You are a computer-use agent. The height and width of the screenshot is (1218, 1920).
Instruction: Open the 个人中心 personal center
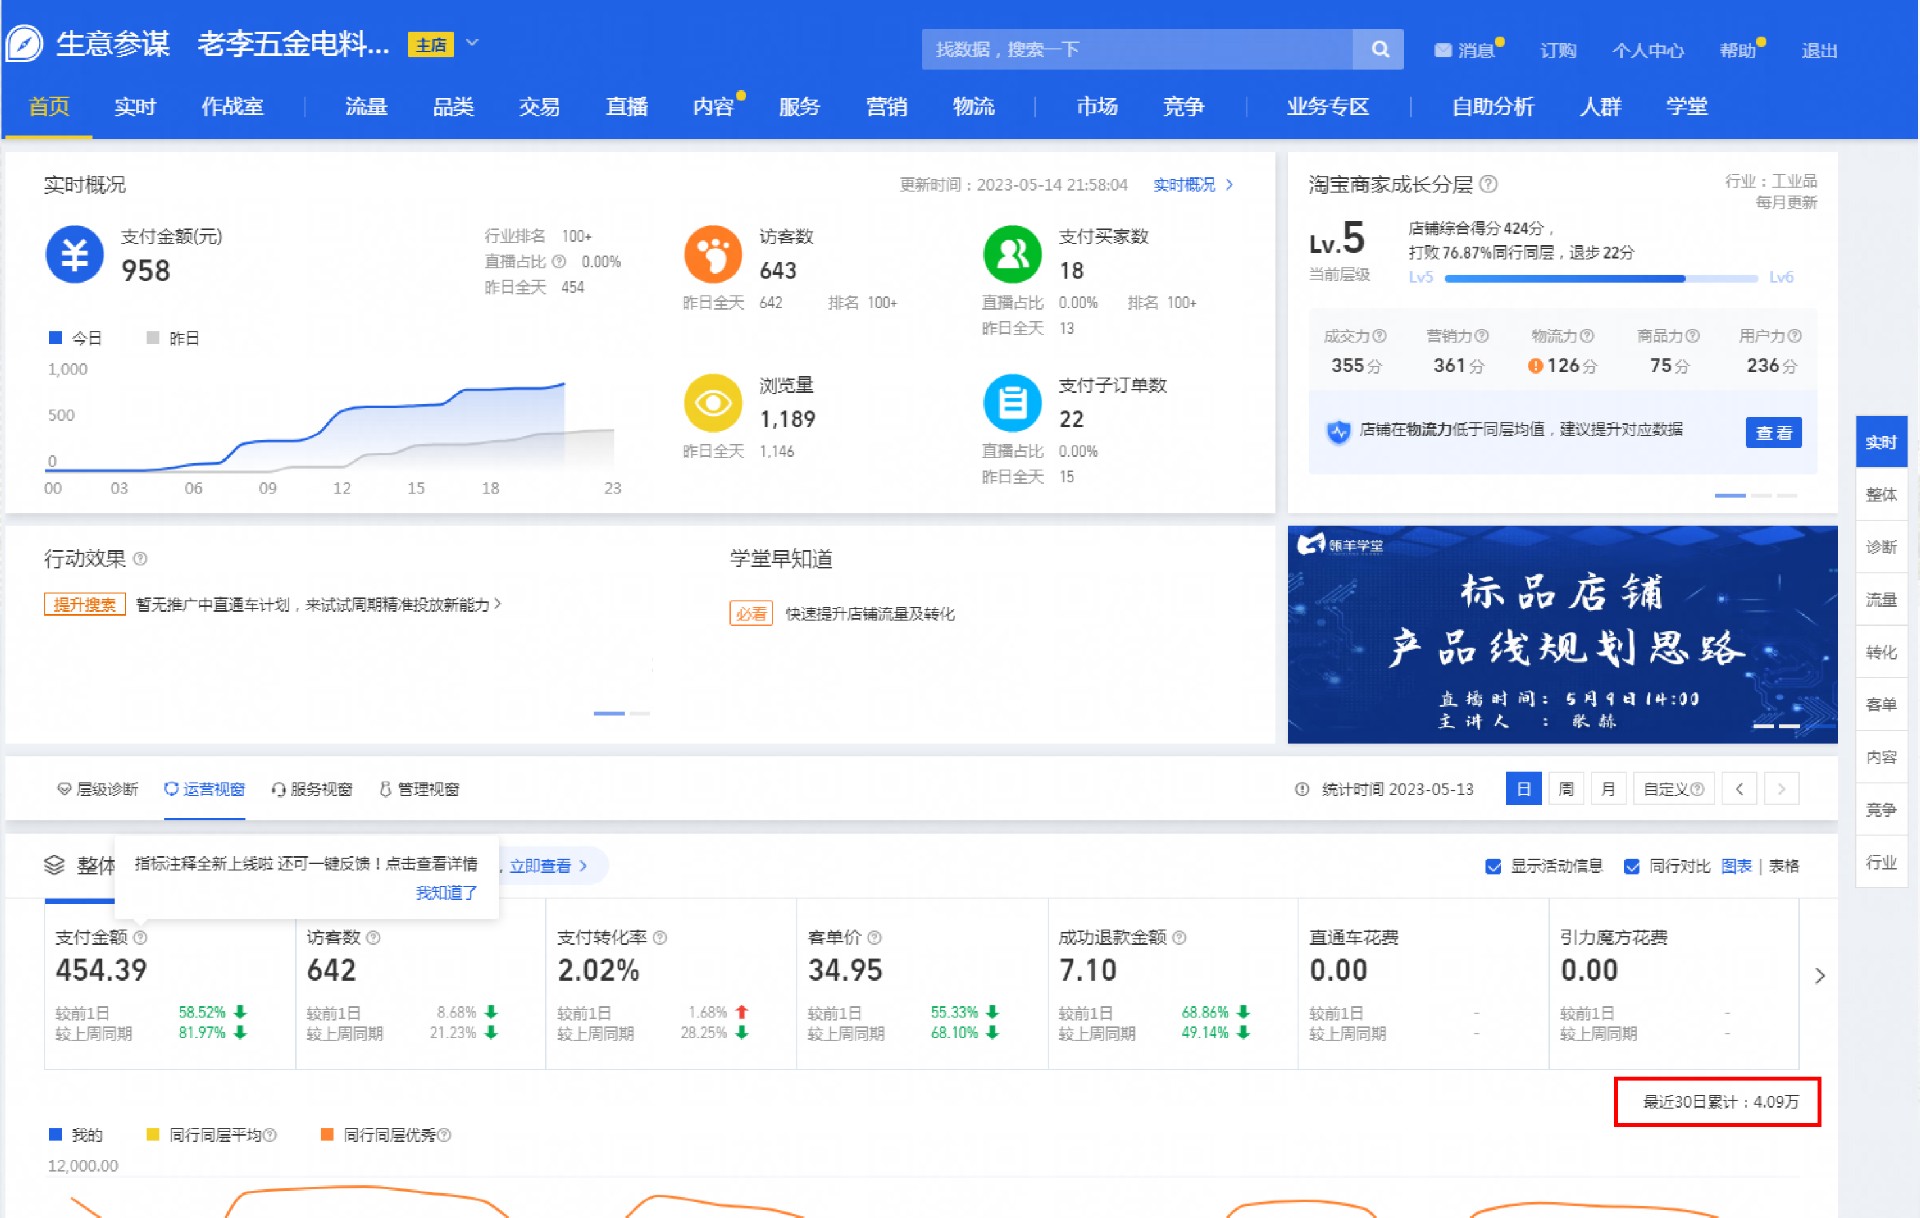tap(1648, 49)
